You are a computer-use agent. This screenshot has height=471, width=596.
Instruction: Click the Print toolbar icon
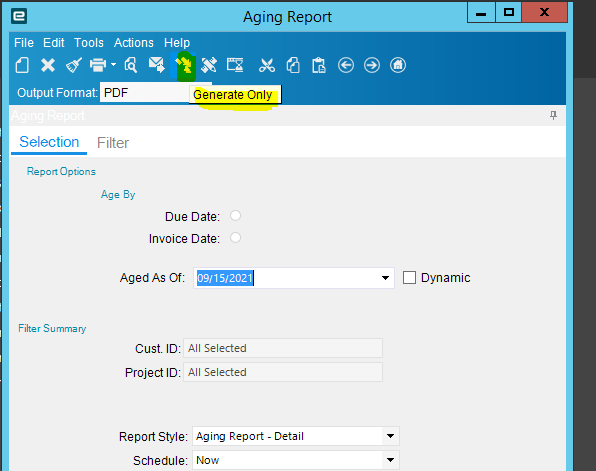click(x=98, y=65)
